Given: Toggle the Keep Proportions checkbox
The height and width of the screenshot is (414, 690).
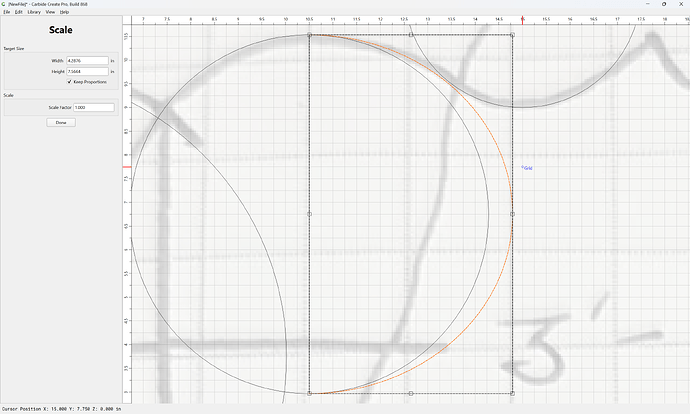Looking at the screenshot, I should click(x=70, y=82).
